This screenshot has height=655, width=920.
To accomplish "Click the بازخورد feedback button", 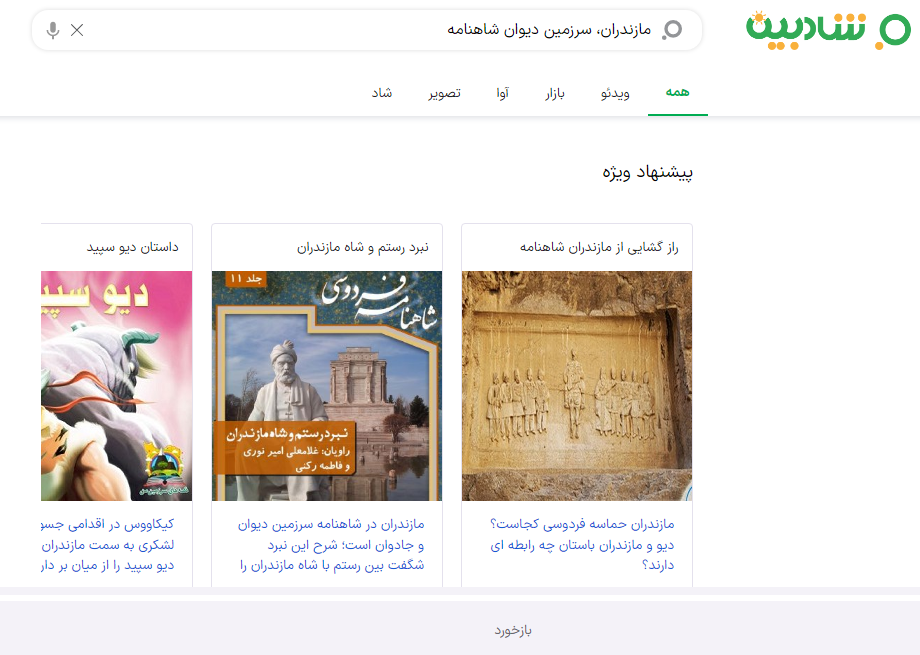I will coord(513,630).
